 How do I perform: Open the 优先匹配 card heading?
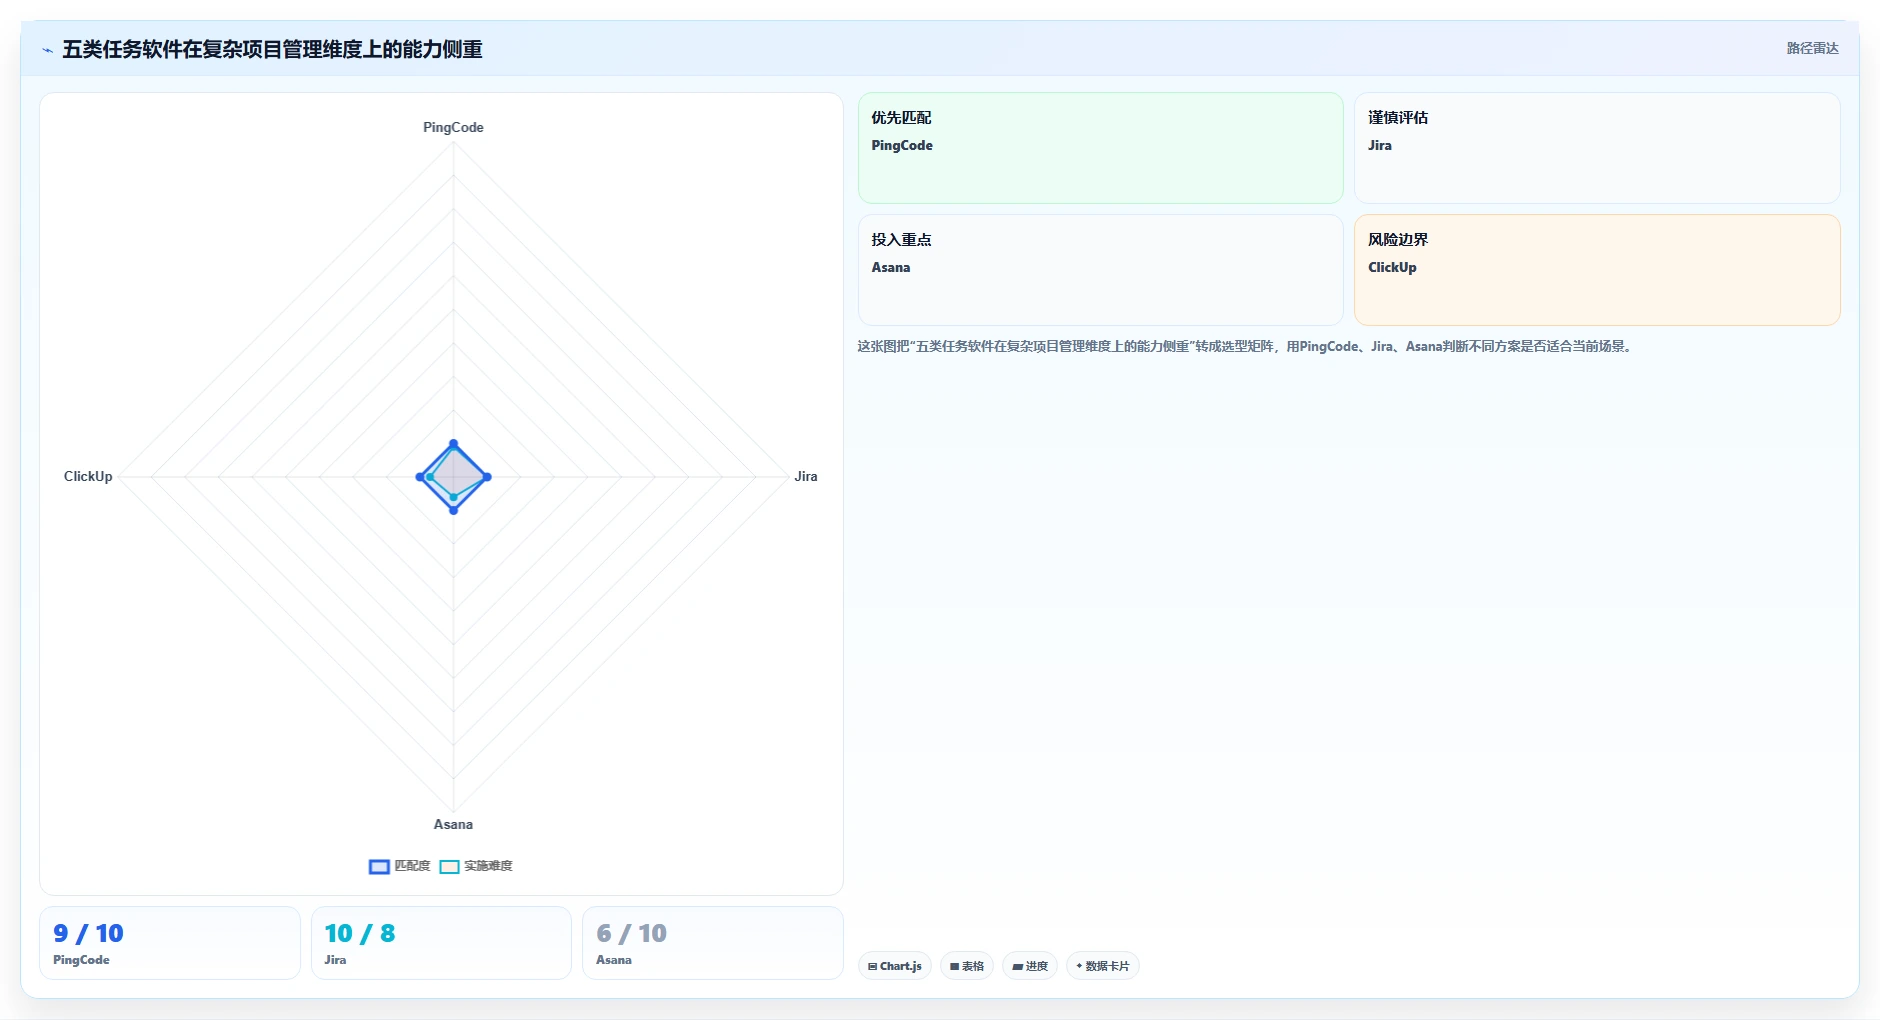pos(901,118)
